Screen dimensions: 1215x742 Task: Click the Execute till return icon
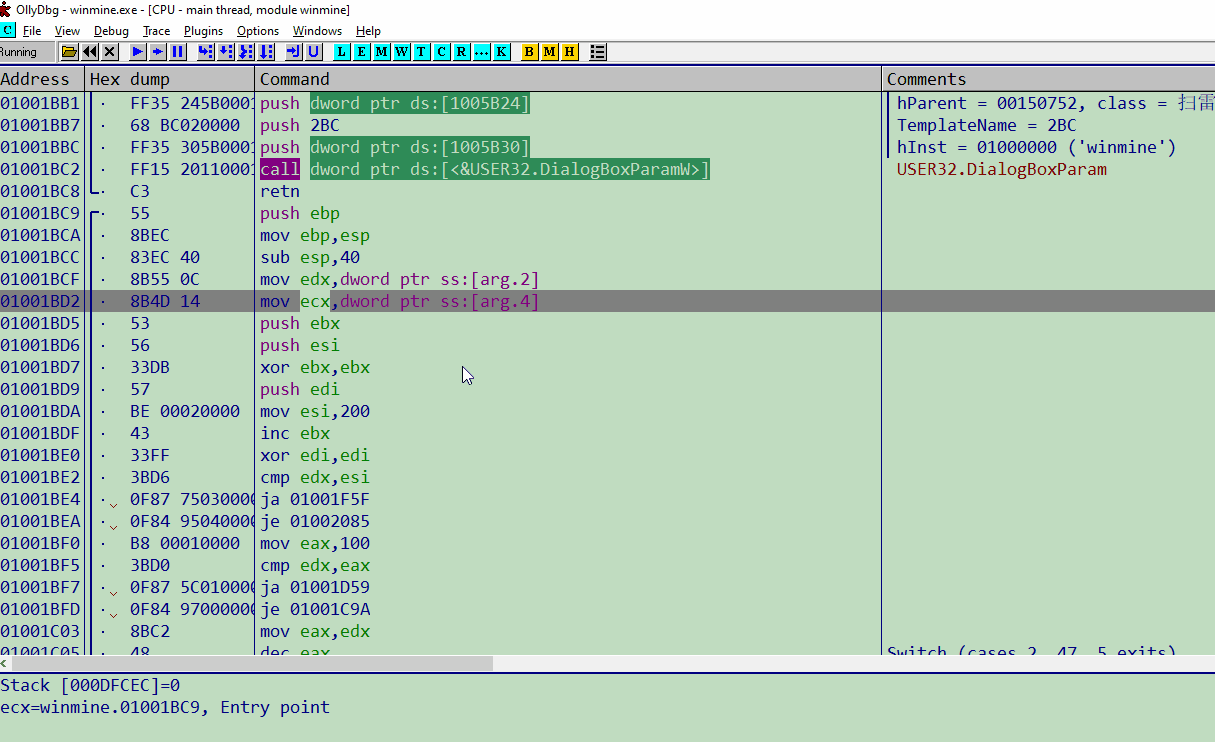(x=293, y=51)
